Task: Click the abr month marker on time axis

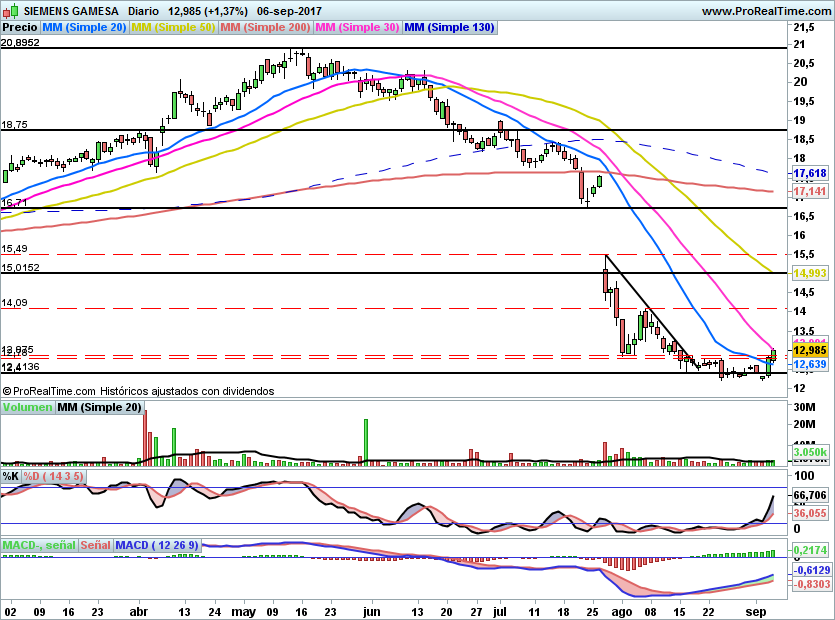Action: 138,612
